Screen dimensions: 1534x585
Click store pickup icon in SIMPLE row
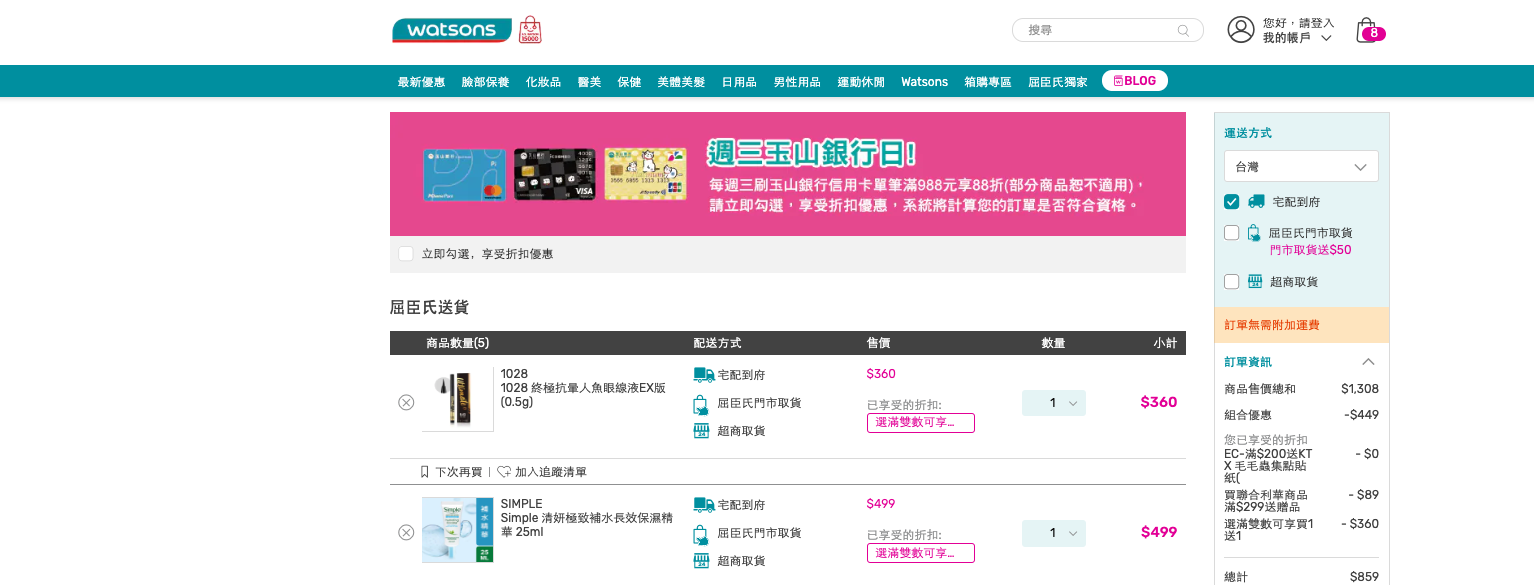point(701,534)
